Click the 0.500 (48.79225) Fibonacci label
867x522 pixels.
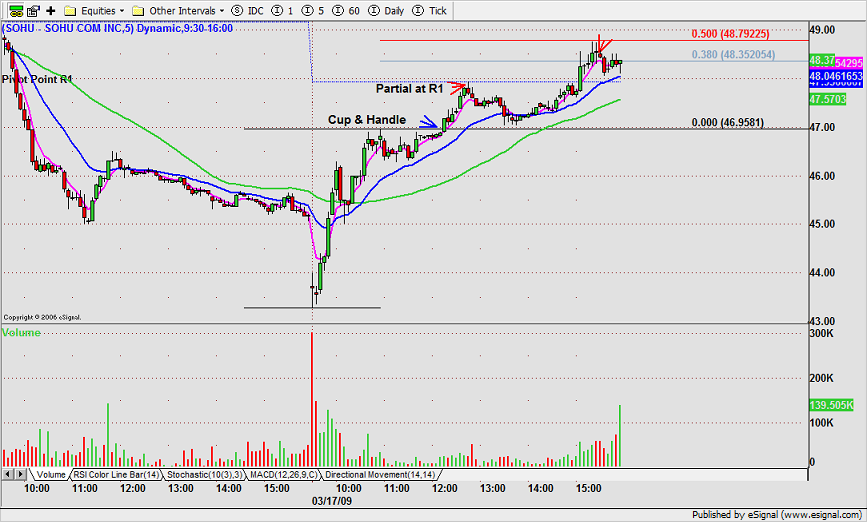pyautogui.click(x=730, y=34)
